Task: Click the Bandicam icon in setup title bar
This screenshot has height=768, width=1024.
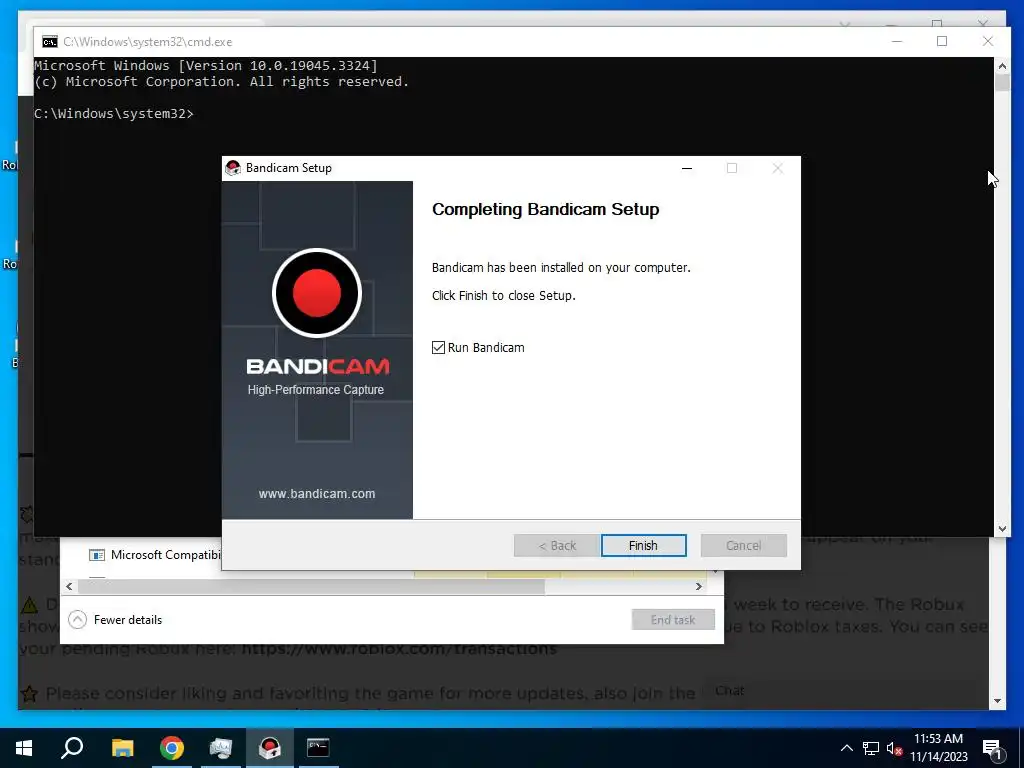Action: (x=233, y=168)
